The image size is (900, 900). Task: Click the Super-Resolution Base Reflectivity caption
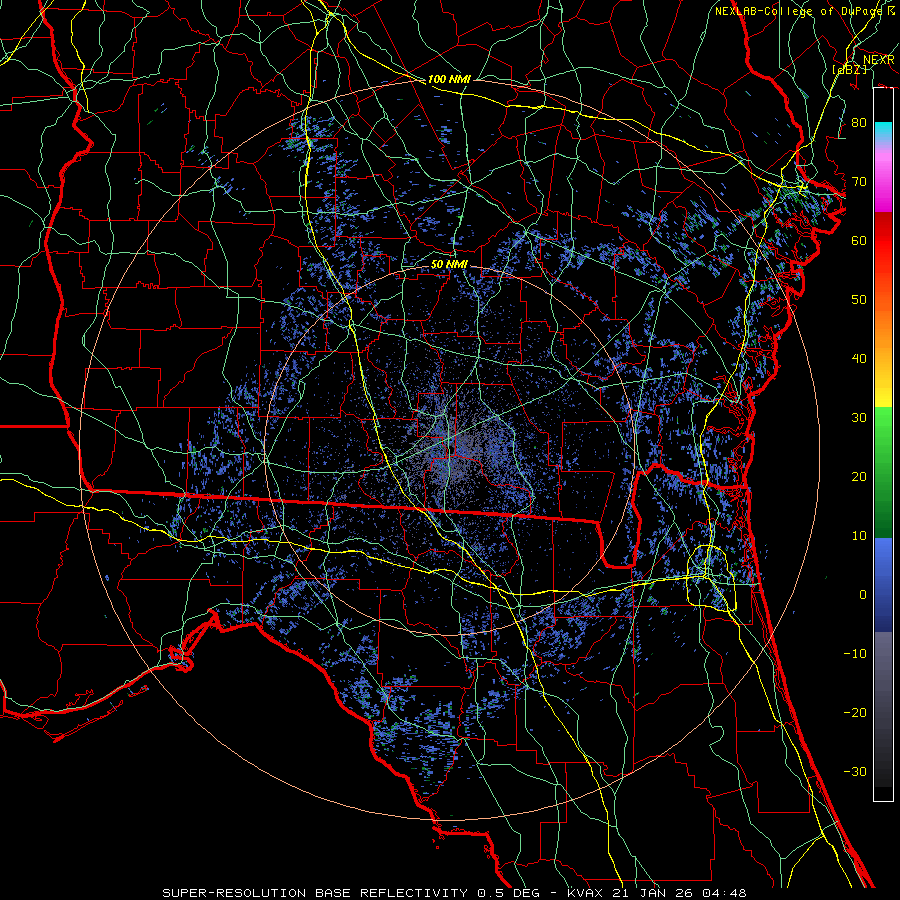click(x=454, y=893)
